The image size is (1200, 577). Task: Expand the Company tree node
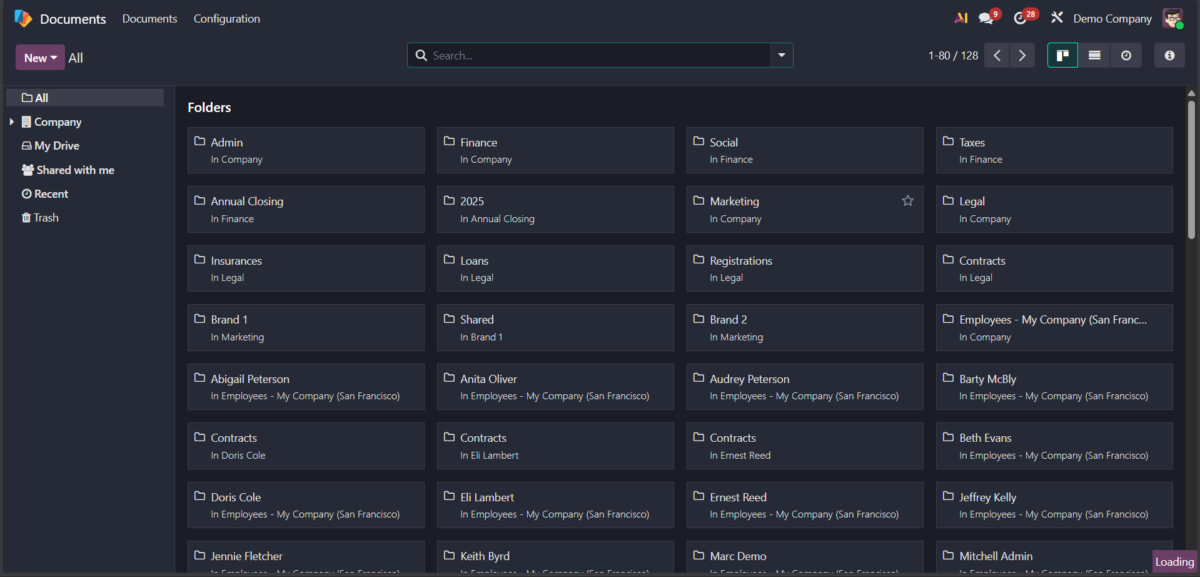[x=11, y=122]
